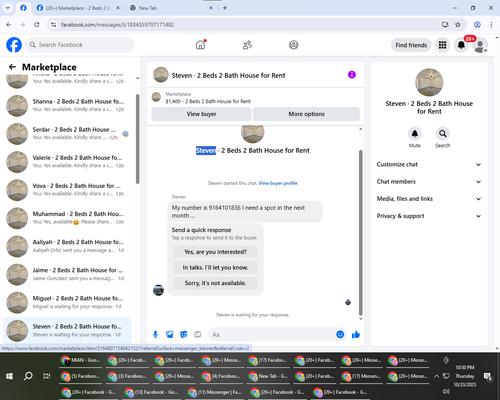The height and width of the screenshot is (400, 500).
Task: Attach a photo file icon
Action: click(170, 334)
